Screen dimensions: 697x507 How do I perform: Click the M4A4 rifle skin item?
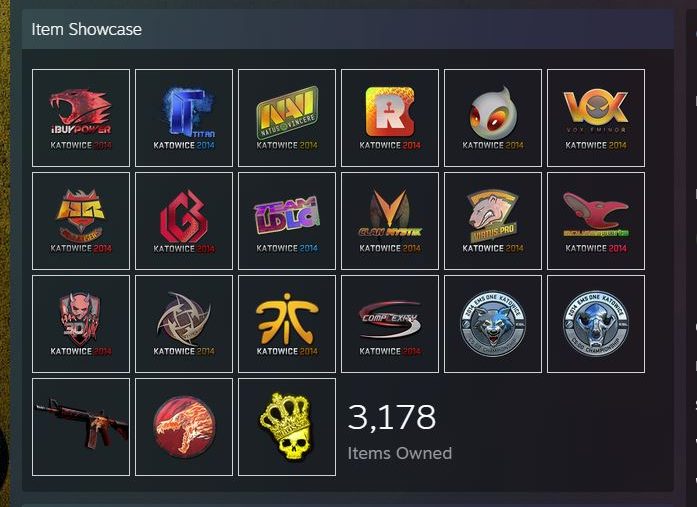(x=81, y=427)
